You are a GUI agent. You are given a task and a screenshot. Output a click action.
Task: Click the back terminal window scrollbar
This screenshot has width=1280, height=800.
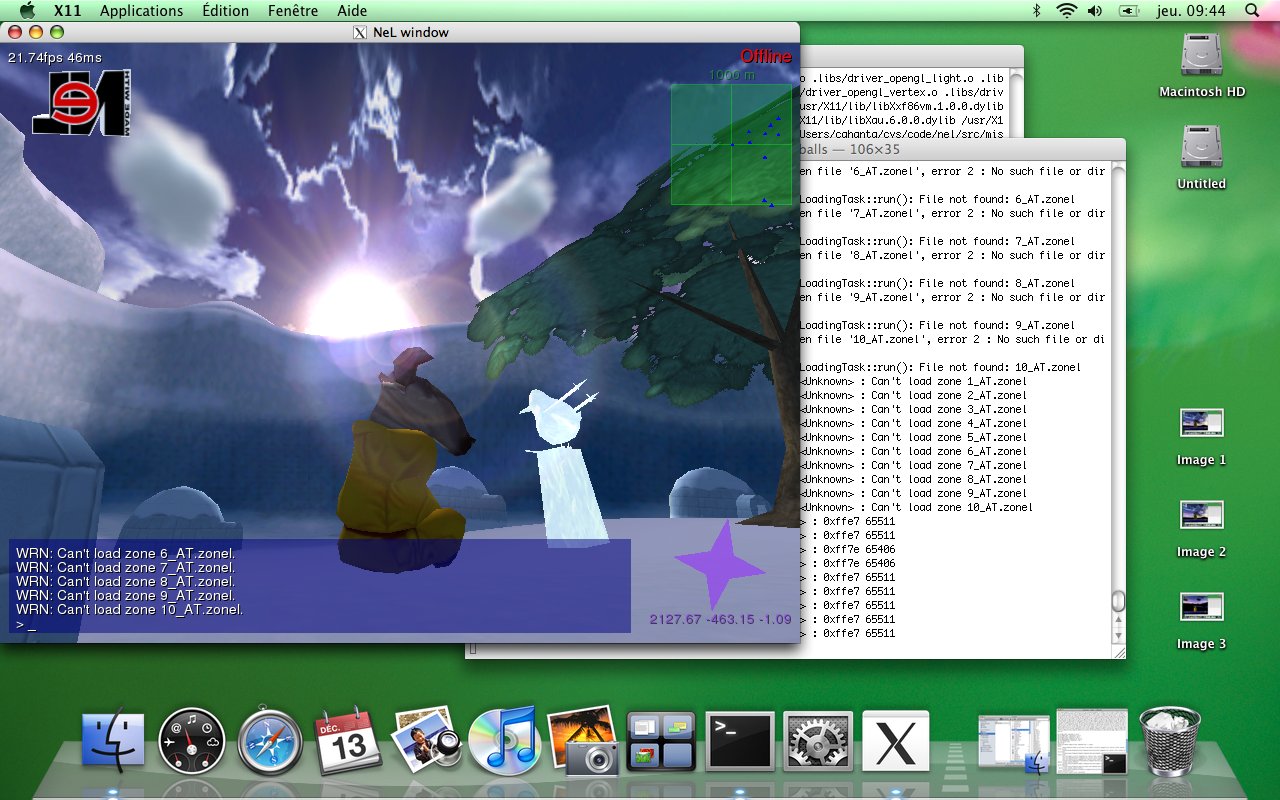[1017, 103]
